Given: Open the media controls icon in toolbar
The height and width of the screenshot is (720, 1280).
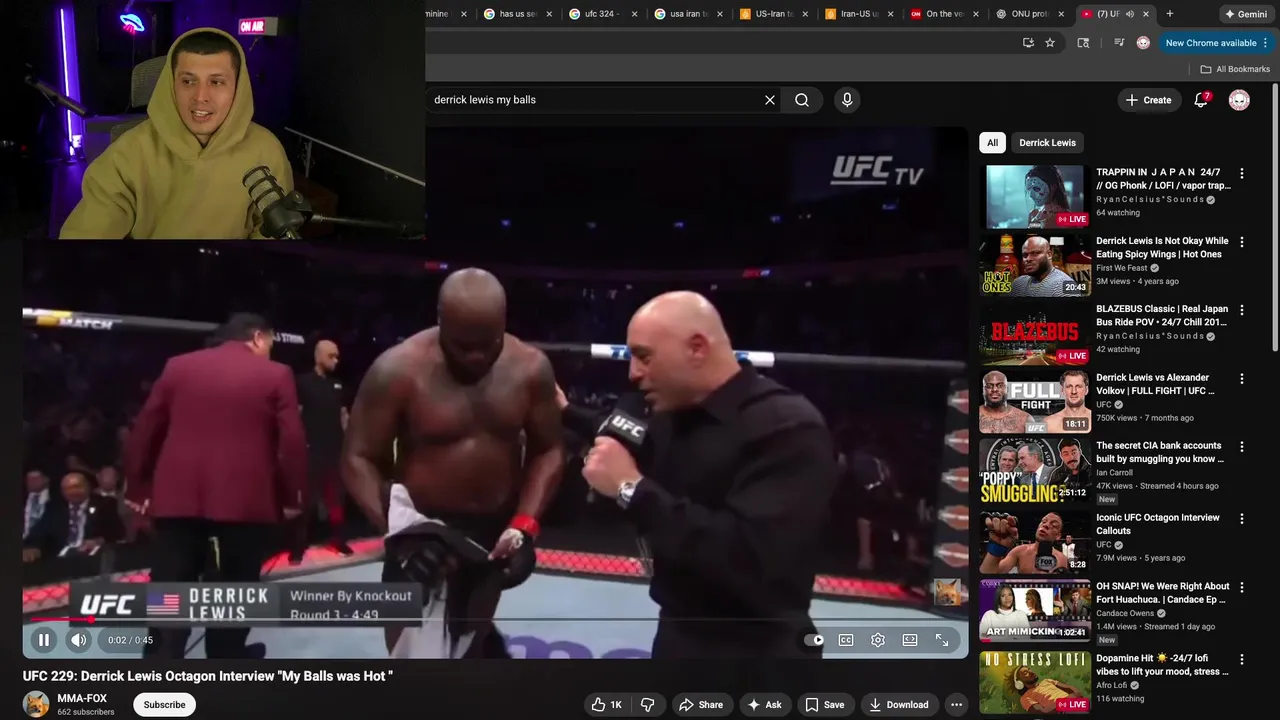Looking at the screenshot, I should click(1119, 43).
